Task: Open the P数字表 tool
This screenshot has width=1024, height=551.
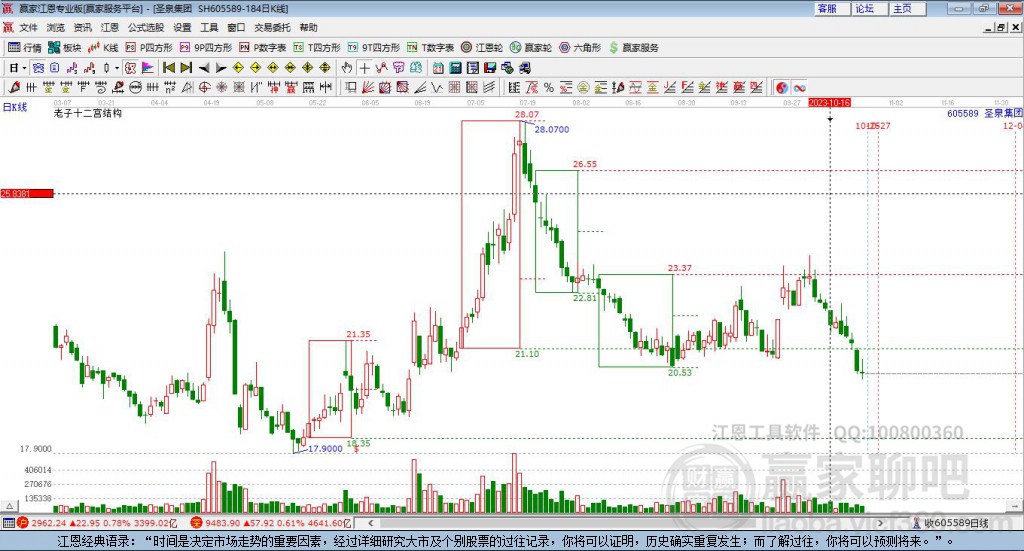Action: [x=263, y=48]
